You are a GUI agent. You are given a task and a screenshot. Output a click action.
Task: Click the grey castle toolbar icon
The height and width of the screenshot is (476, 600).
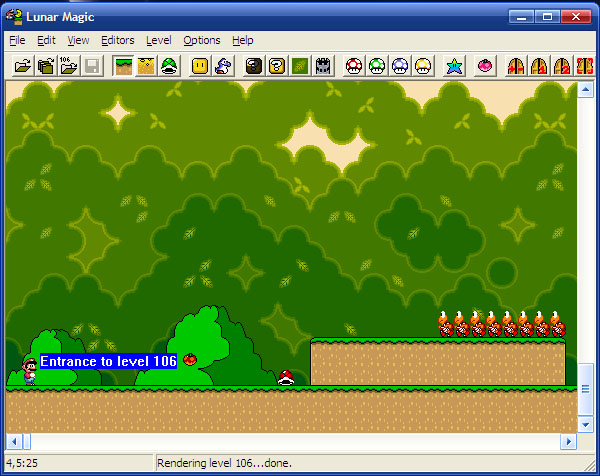click(323, 66)
